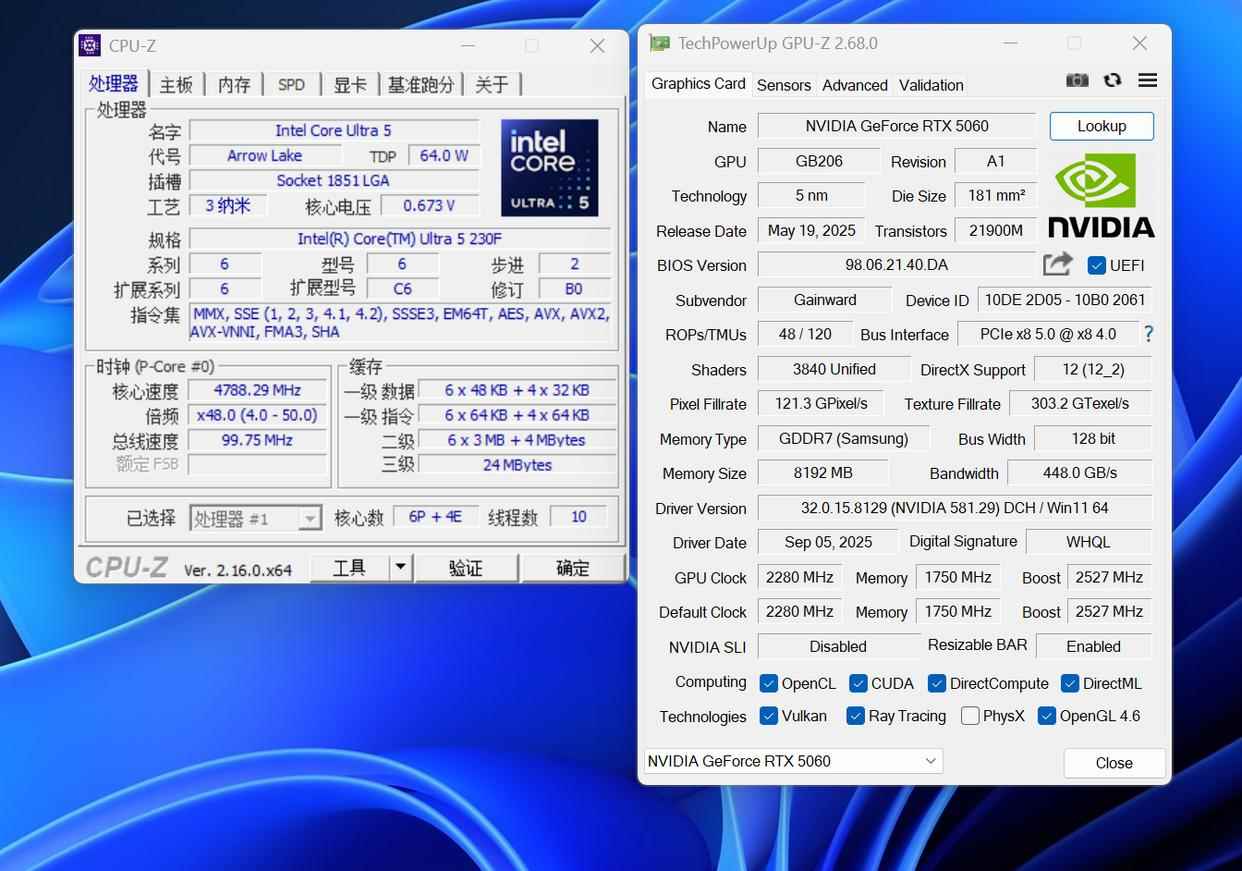Click the 工具 button in CPU-Z
The height and width of the screenshot is (871, 1242).
tap(349, 568)
